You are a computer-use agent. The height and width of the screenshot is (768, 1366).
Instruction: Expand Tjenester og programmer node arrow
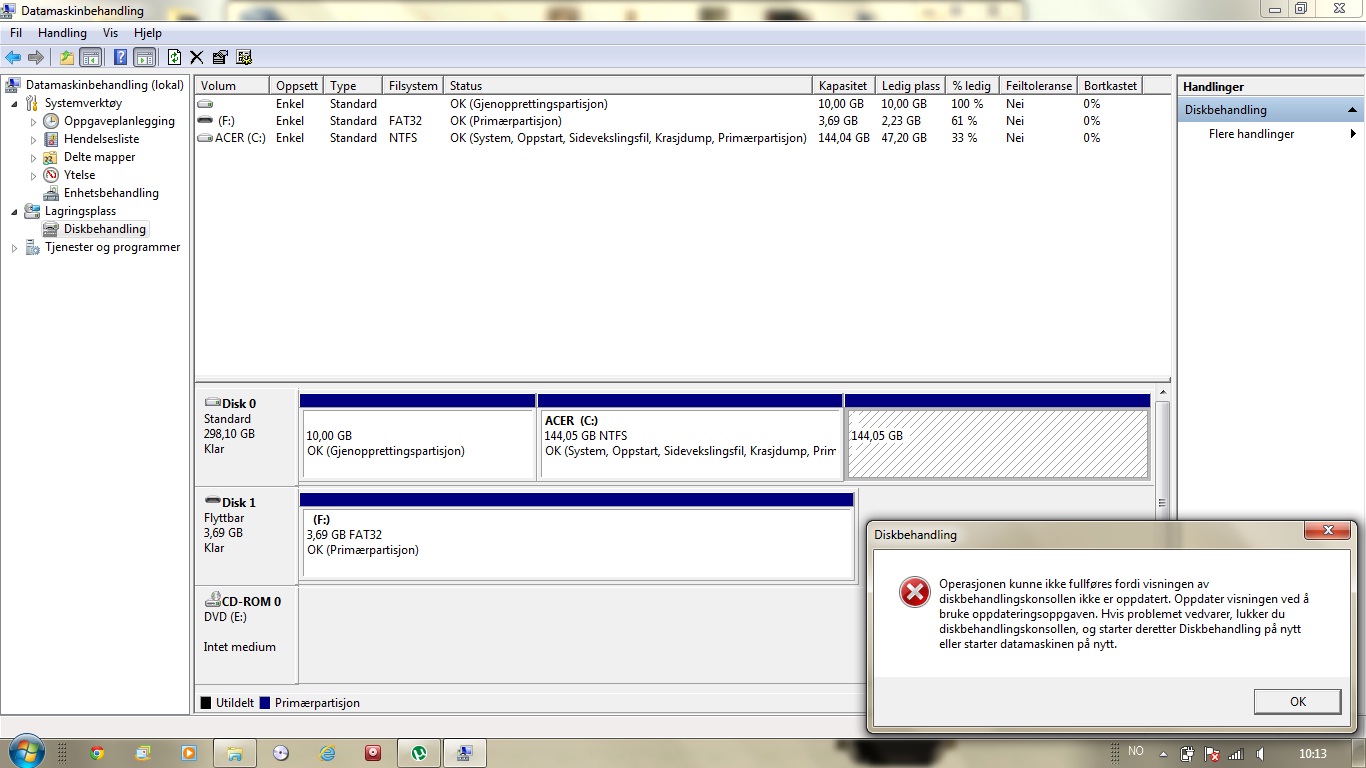(x=14, y=248)
